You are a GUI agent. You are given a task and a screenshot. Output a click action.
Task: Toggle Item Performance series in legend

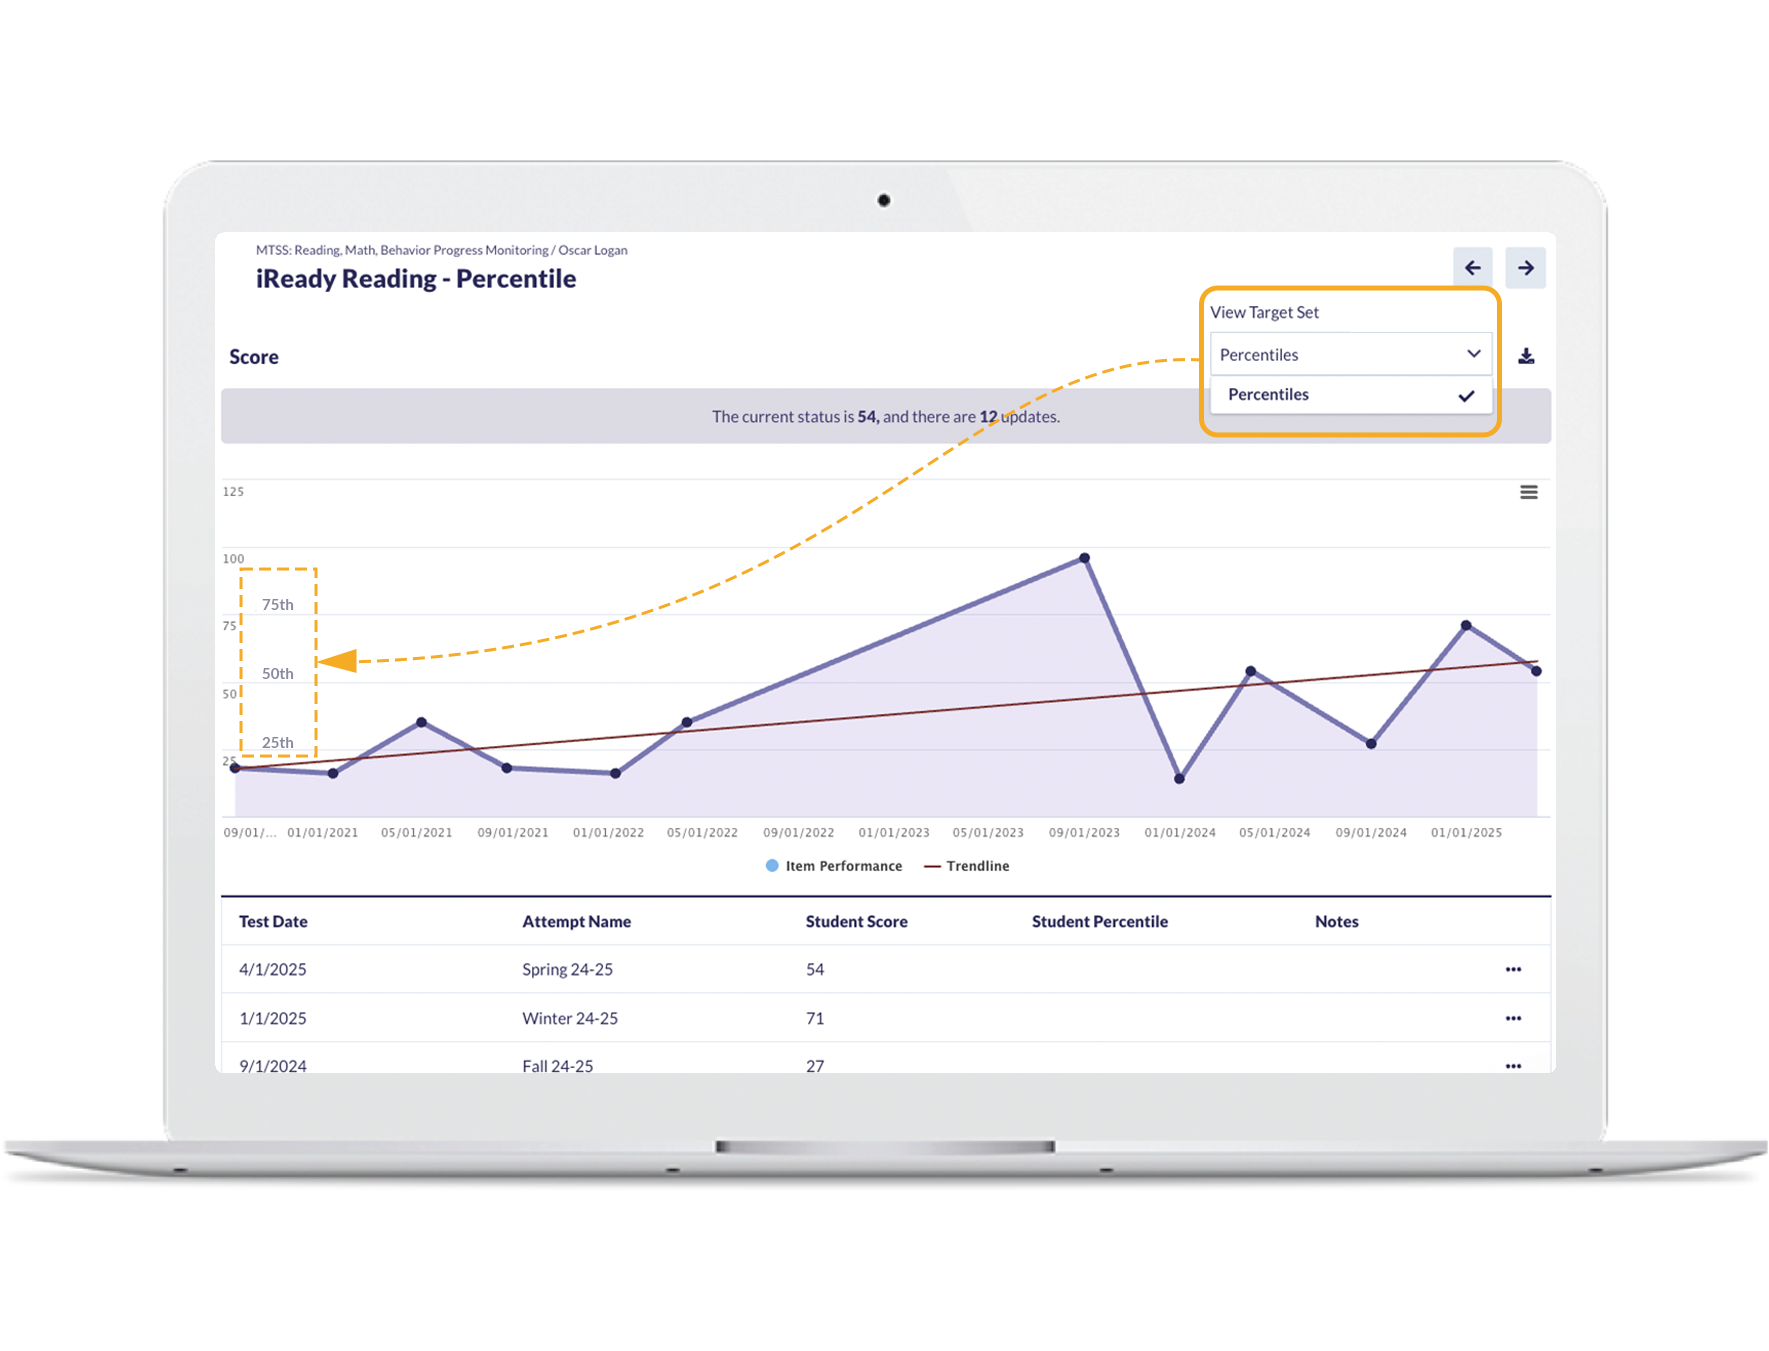(x=834, y=866)
